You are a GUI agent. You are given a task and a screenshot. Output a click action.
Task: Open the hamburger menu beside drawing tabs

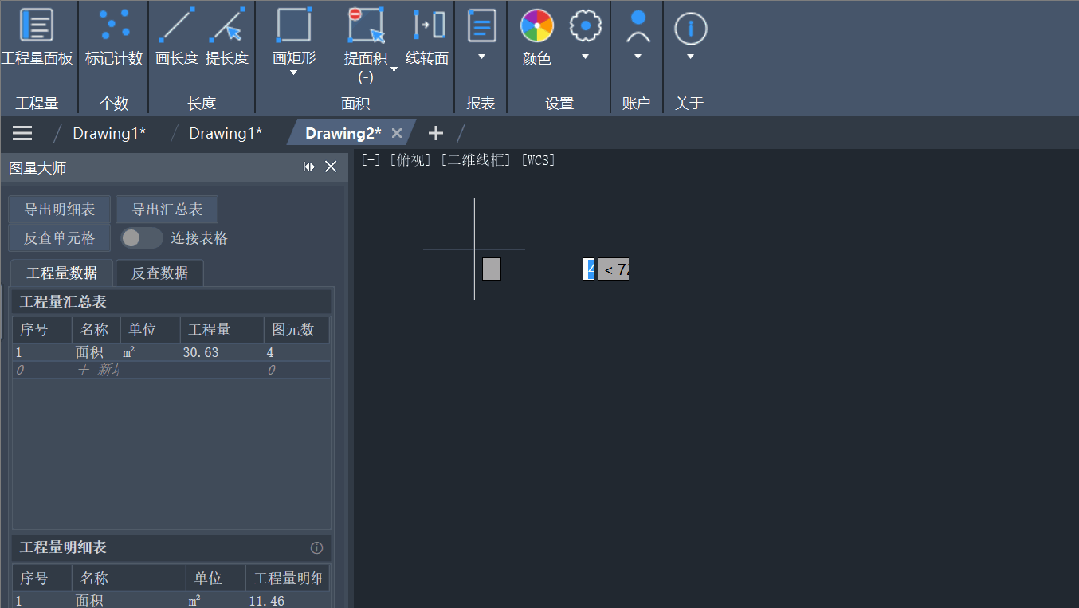point(23,133)
